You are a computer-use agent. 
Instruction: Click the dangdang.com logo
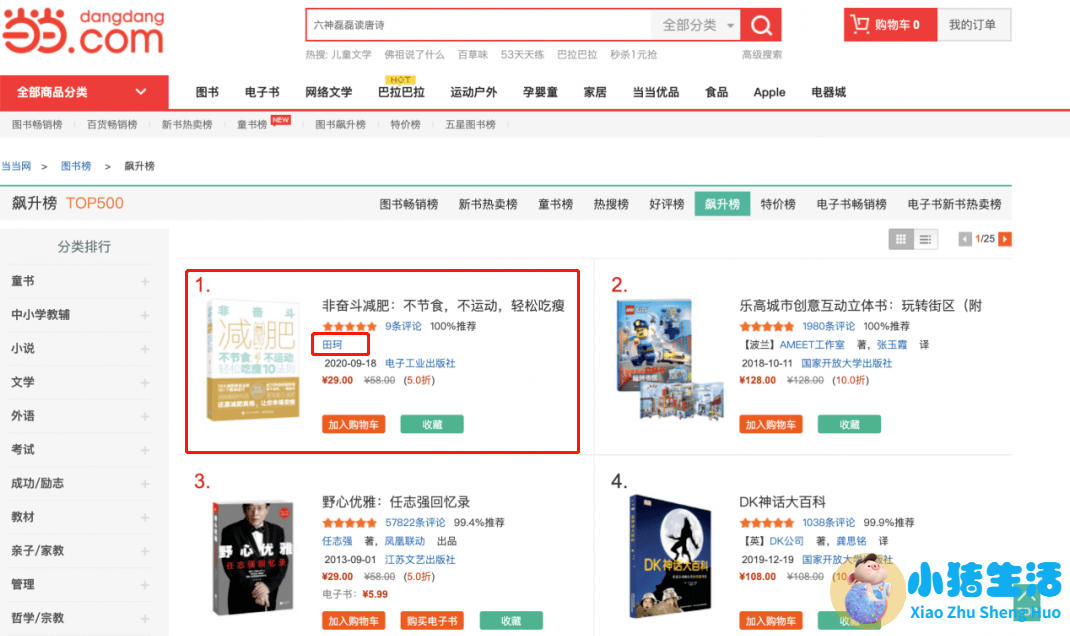click(83, 31)
